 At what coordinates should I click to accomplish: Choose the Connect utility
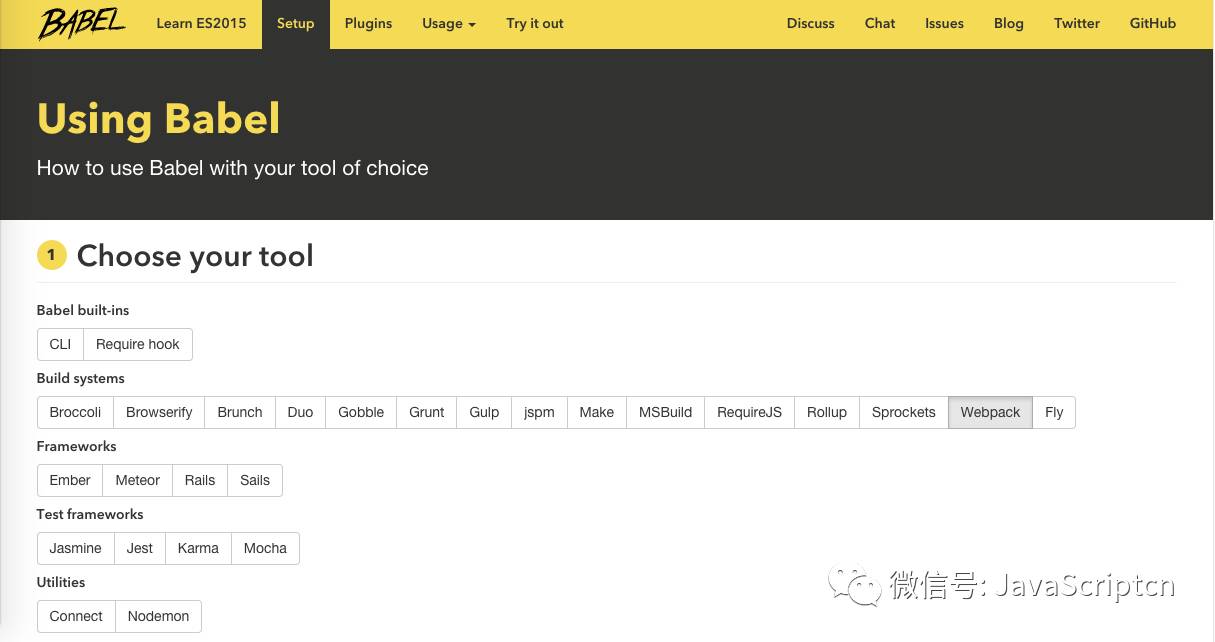pos(76,616)
